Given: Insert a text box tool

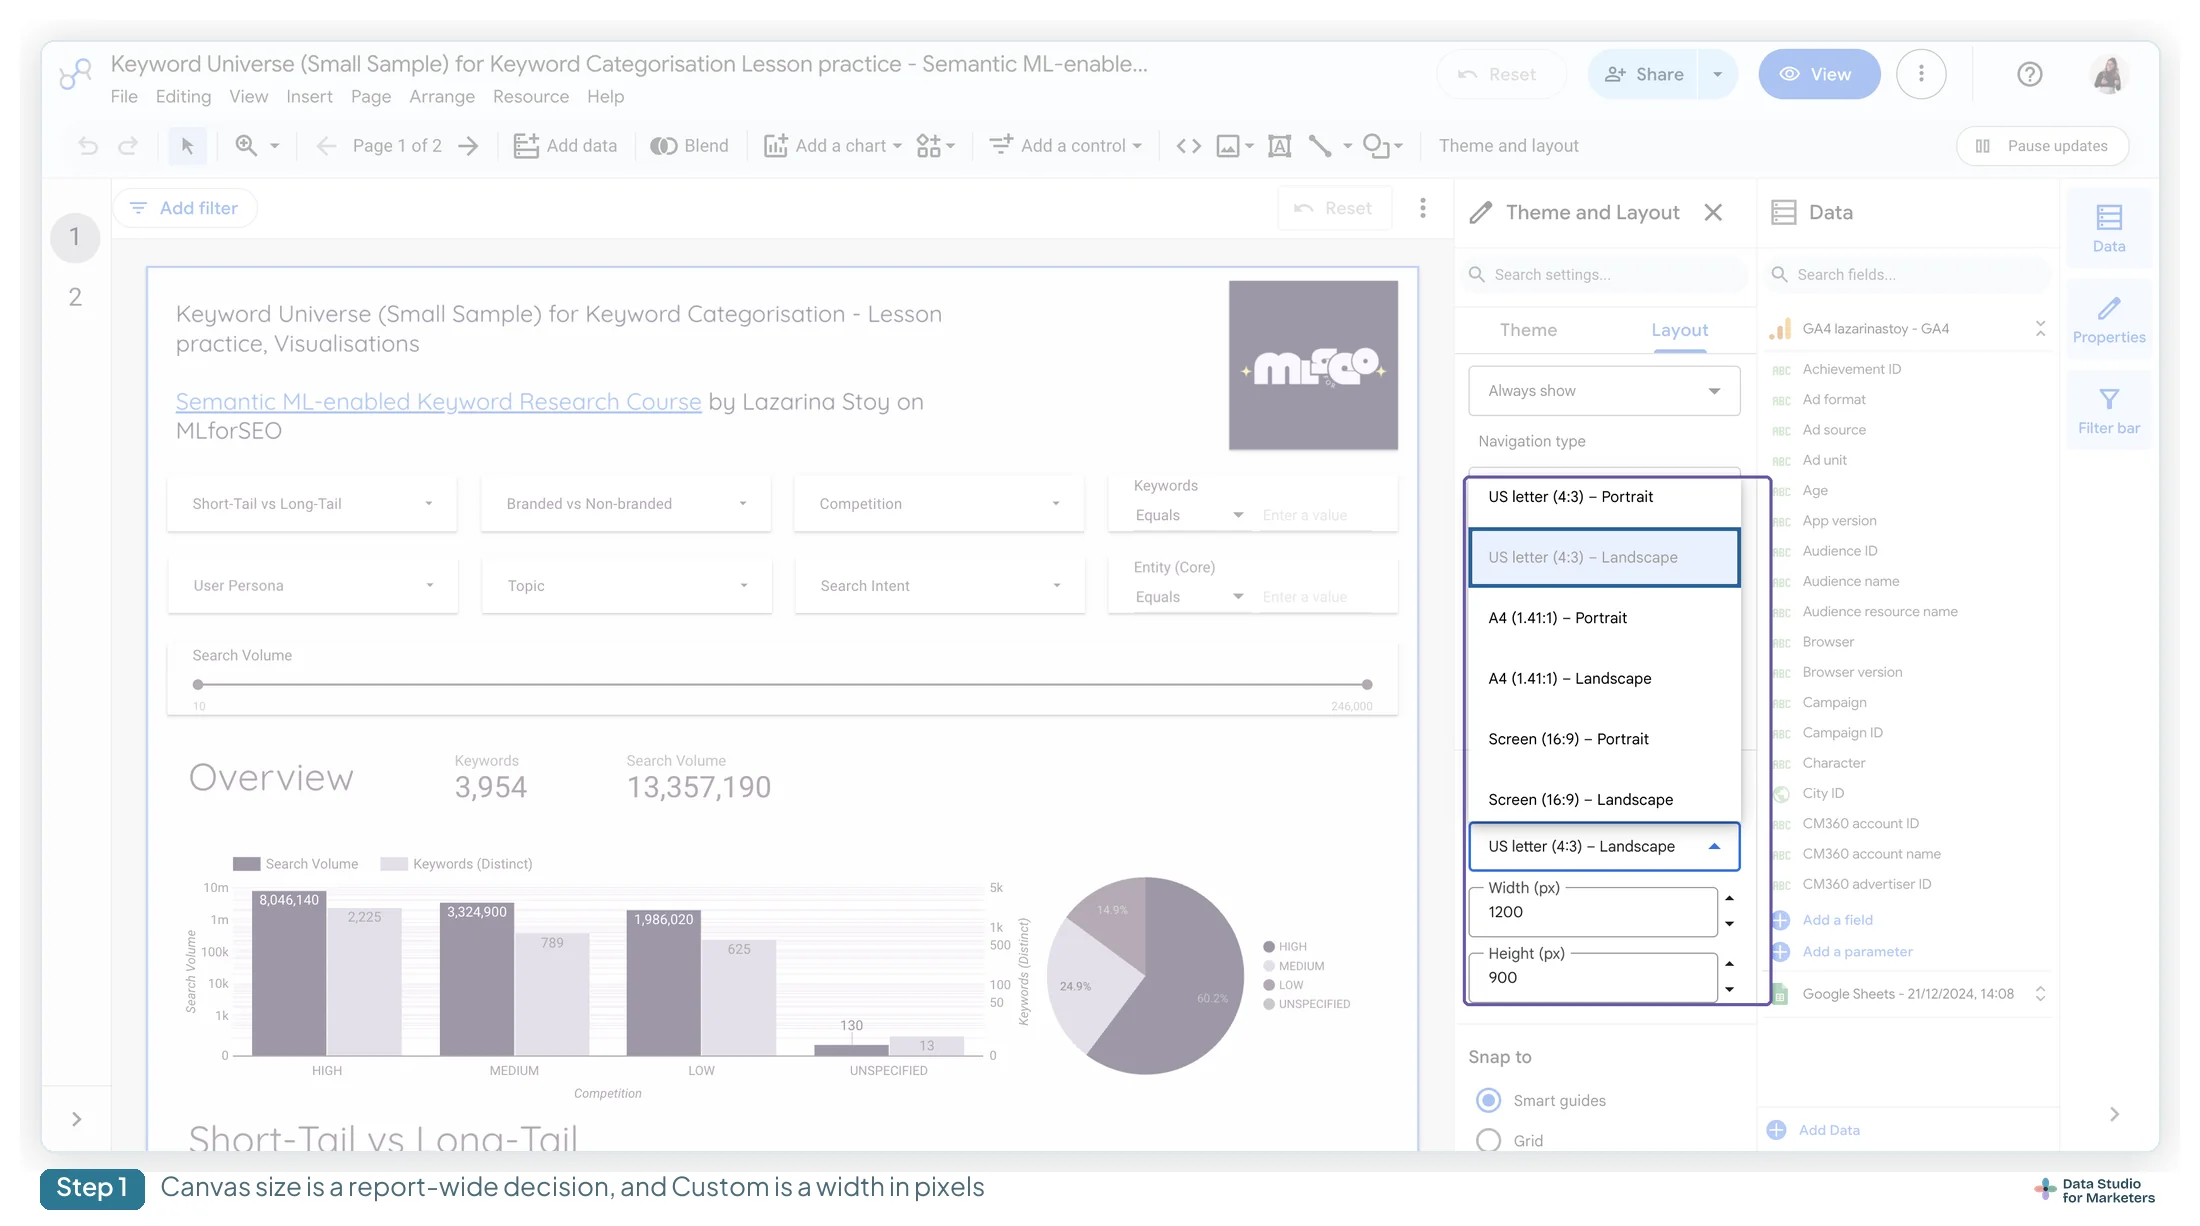Looking at the screenshot, I should (x=1279, y=146).
